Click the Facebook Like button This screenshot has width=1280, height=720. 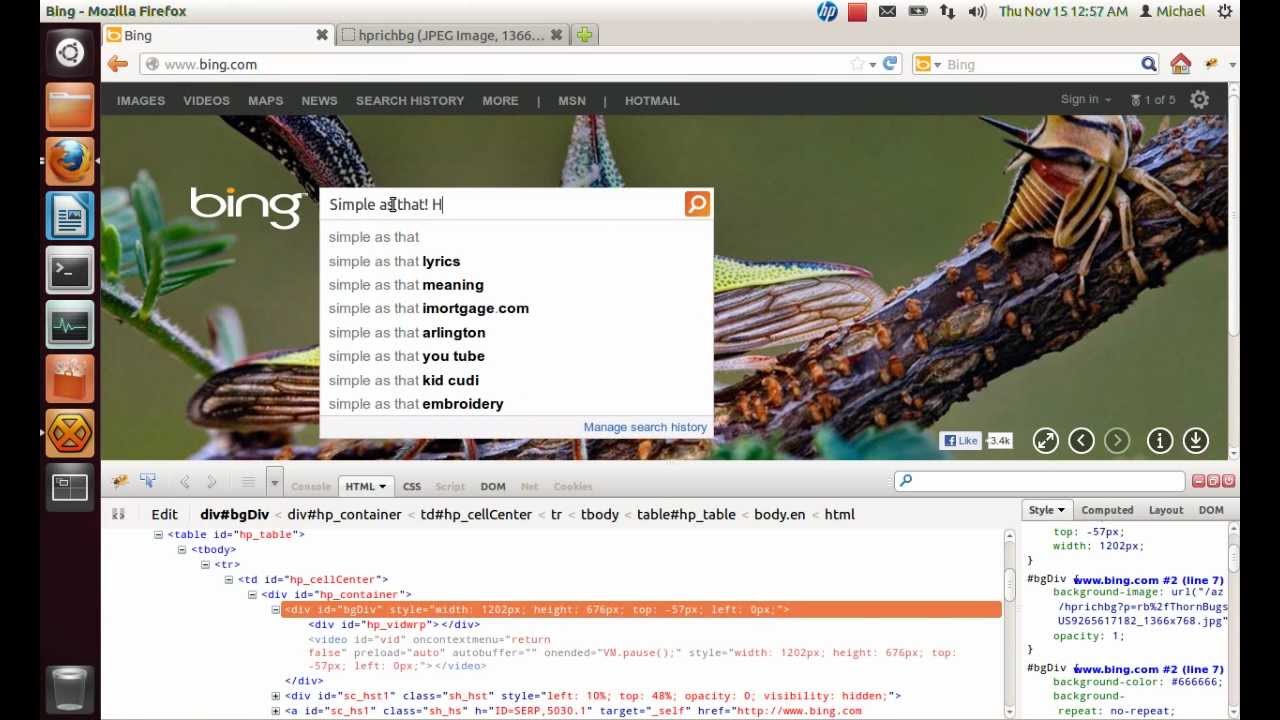pos(961,440)
